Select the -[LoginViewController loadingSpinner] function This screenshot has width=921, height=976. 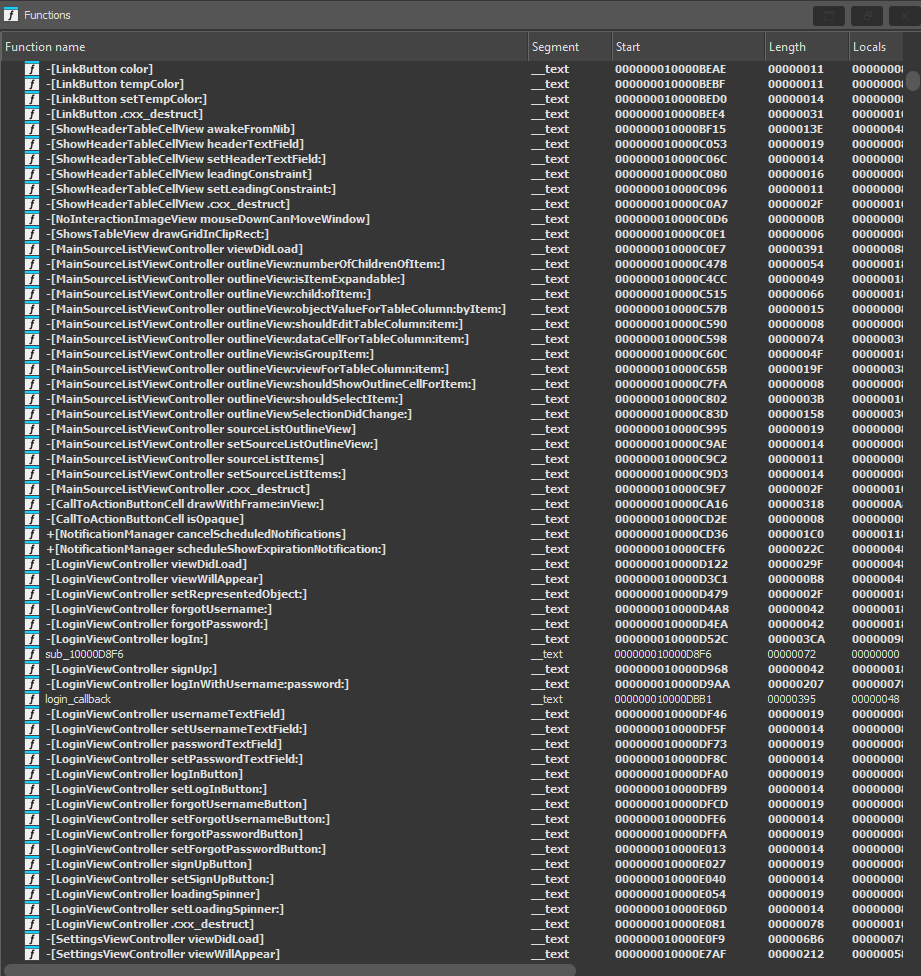coord(155,893)
